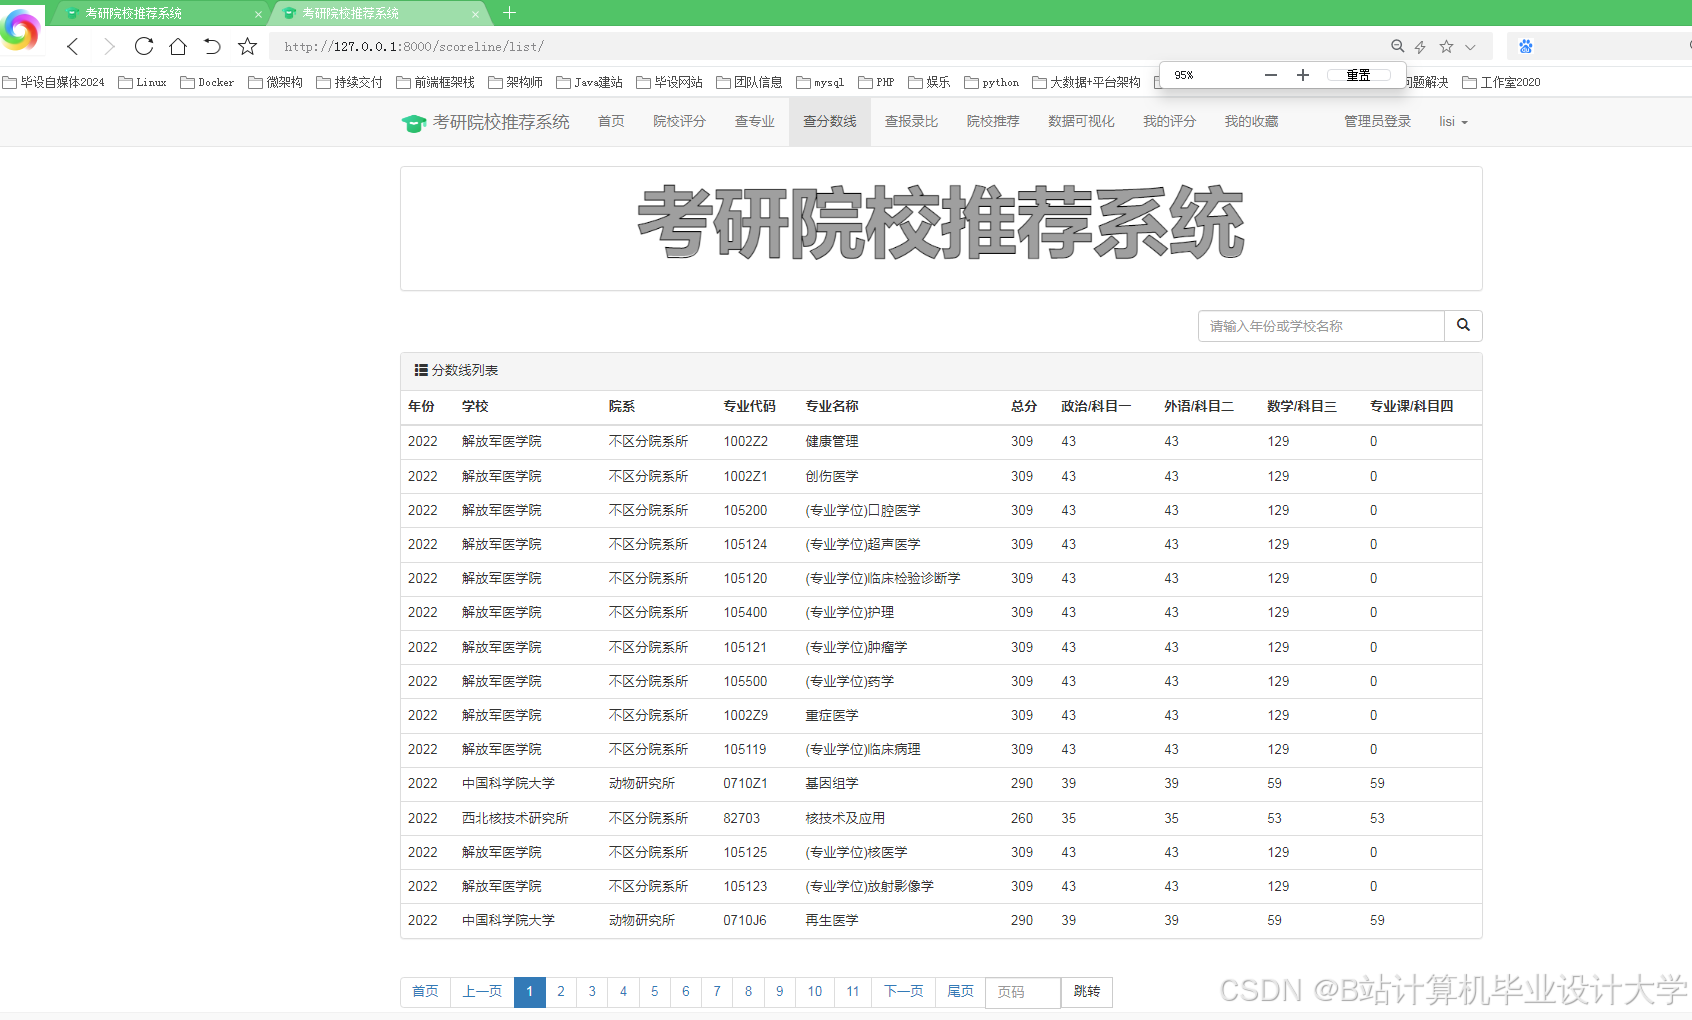
Task: Click the chevron next to the bookmark star
Action: [x=1469, y=46]
